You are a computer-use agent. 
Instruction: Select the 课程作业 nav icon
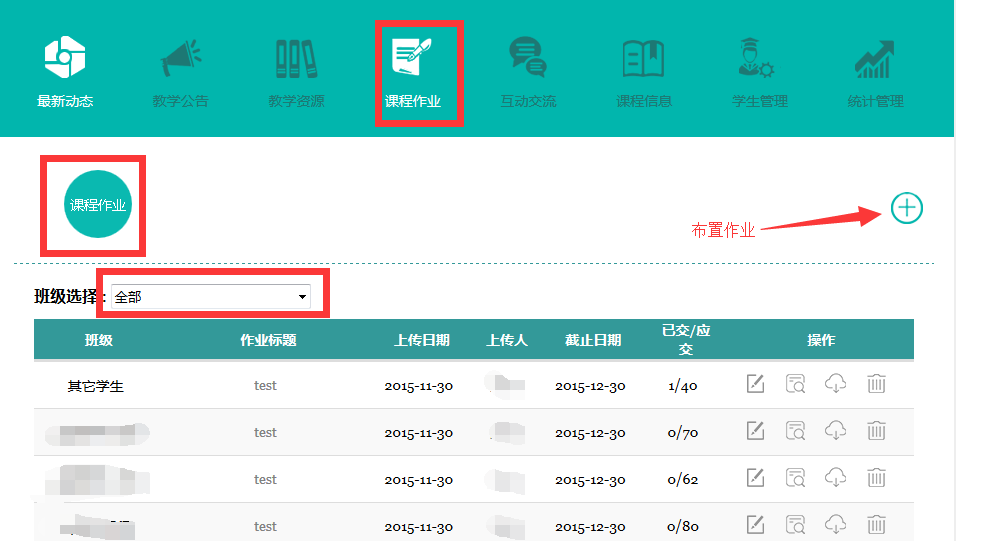(412, 59)
